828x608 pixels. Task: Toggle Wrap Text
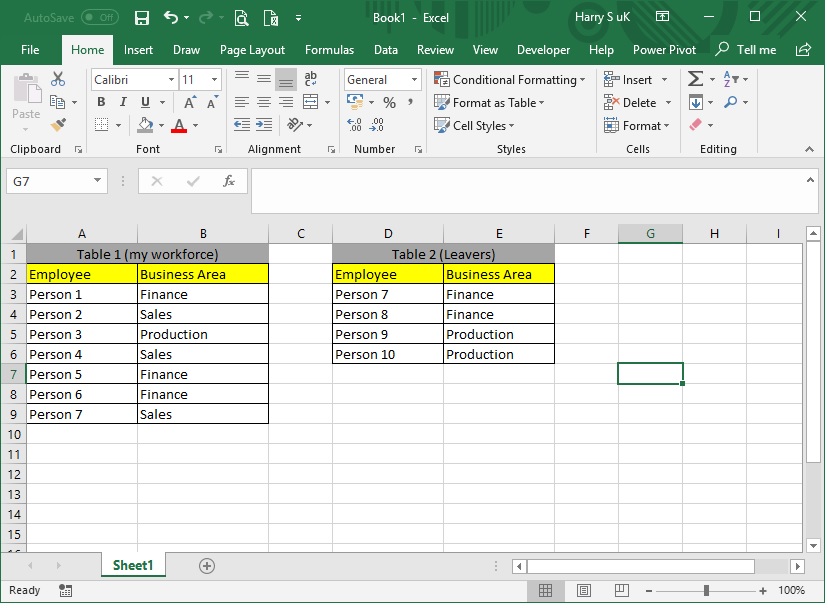310,79
